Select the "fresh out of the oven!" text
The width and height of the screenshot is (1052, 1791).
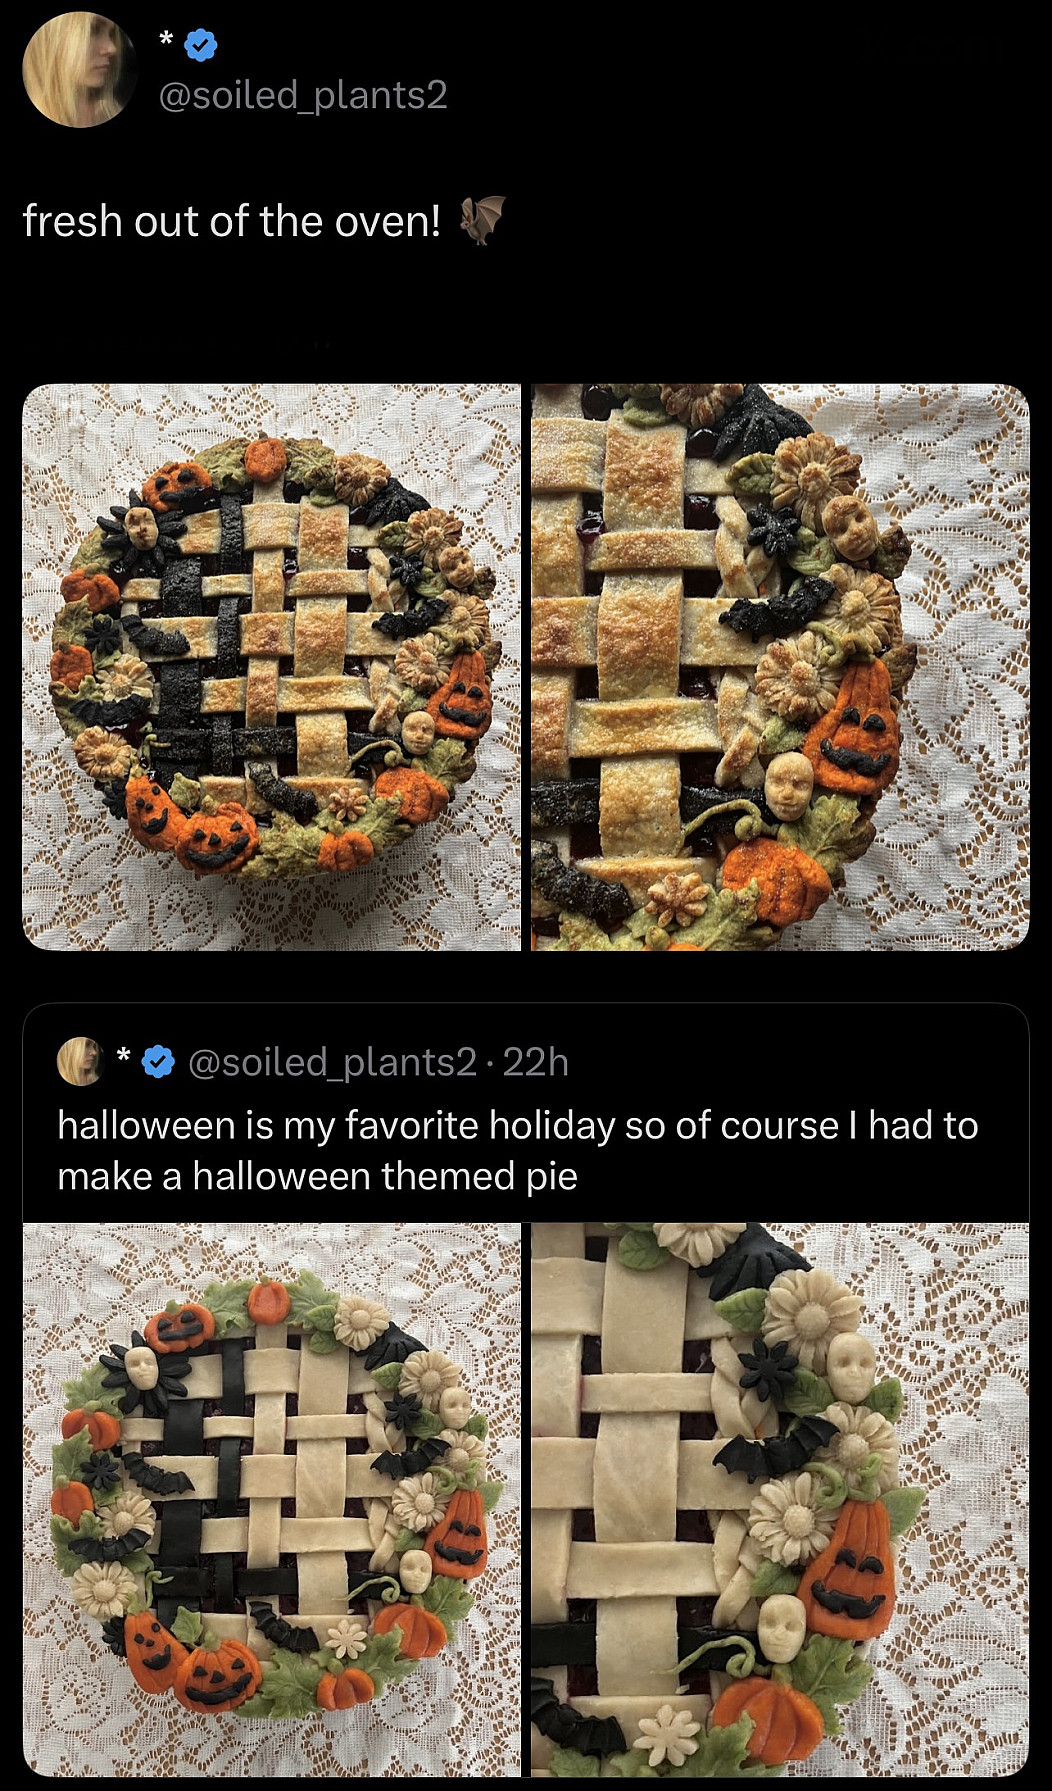(231, 221)
